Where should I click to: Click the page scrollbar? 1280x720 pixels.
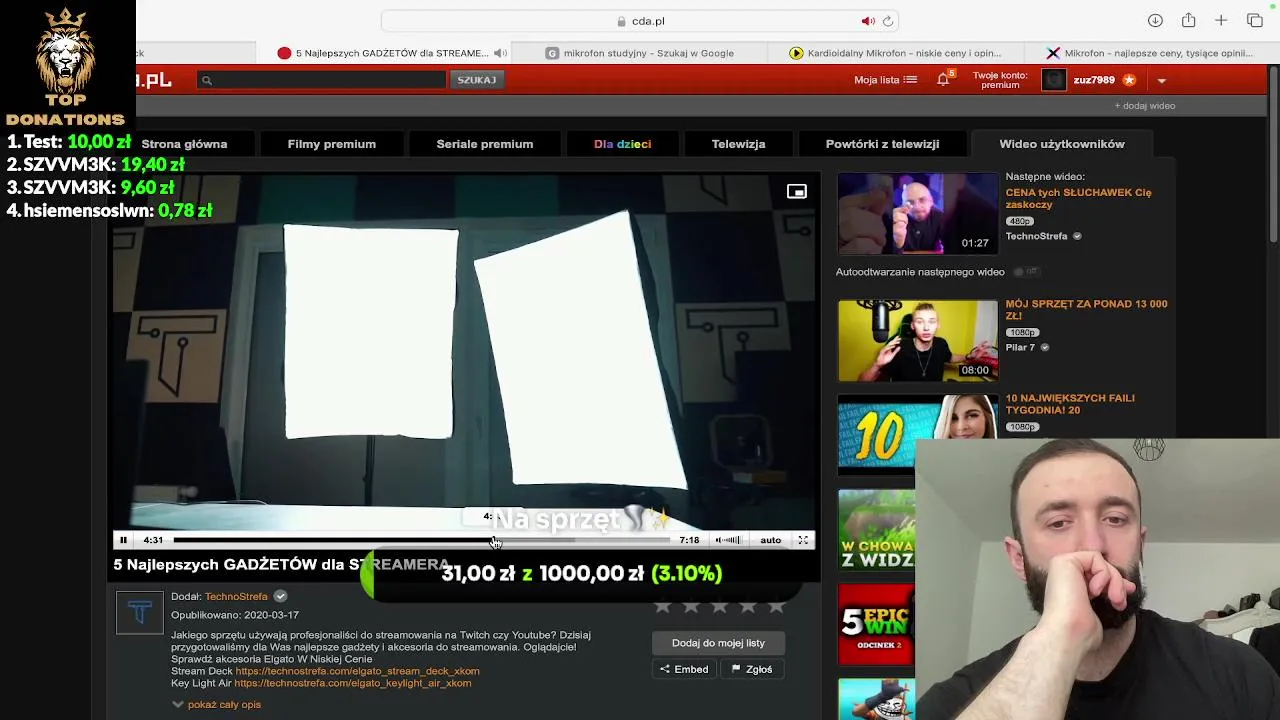(1273, 155)
